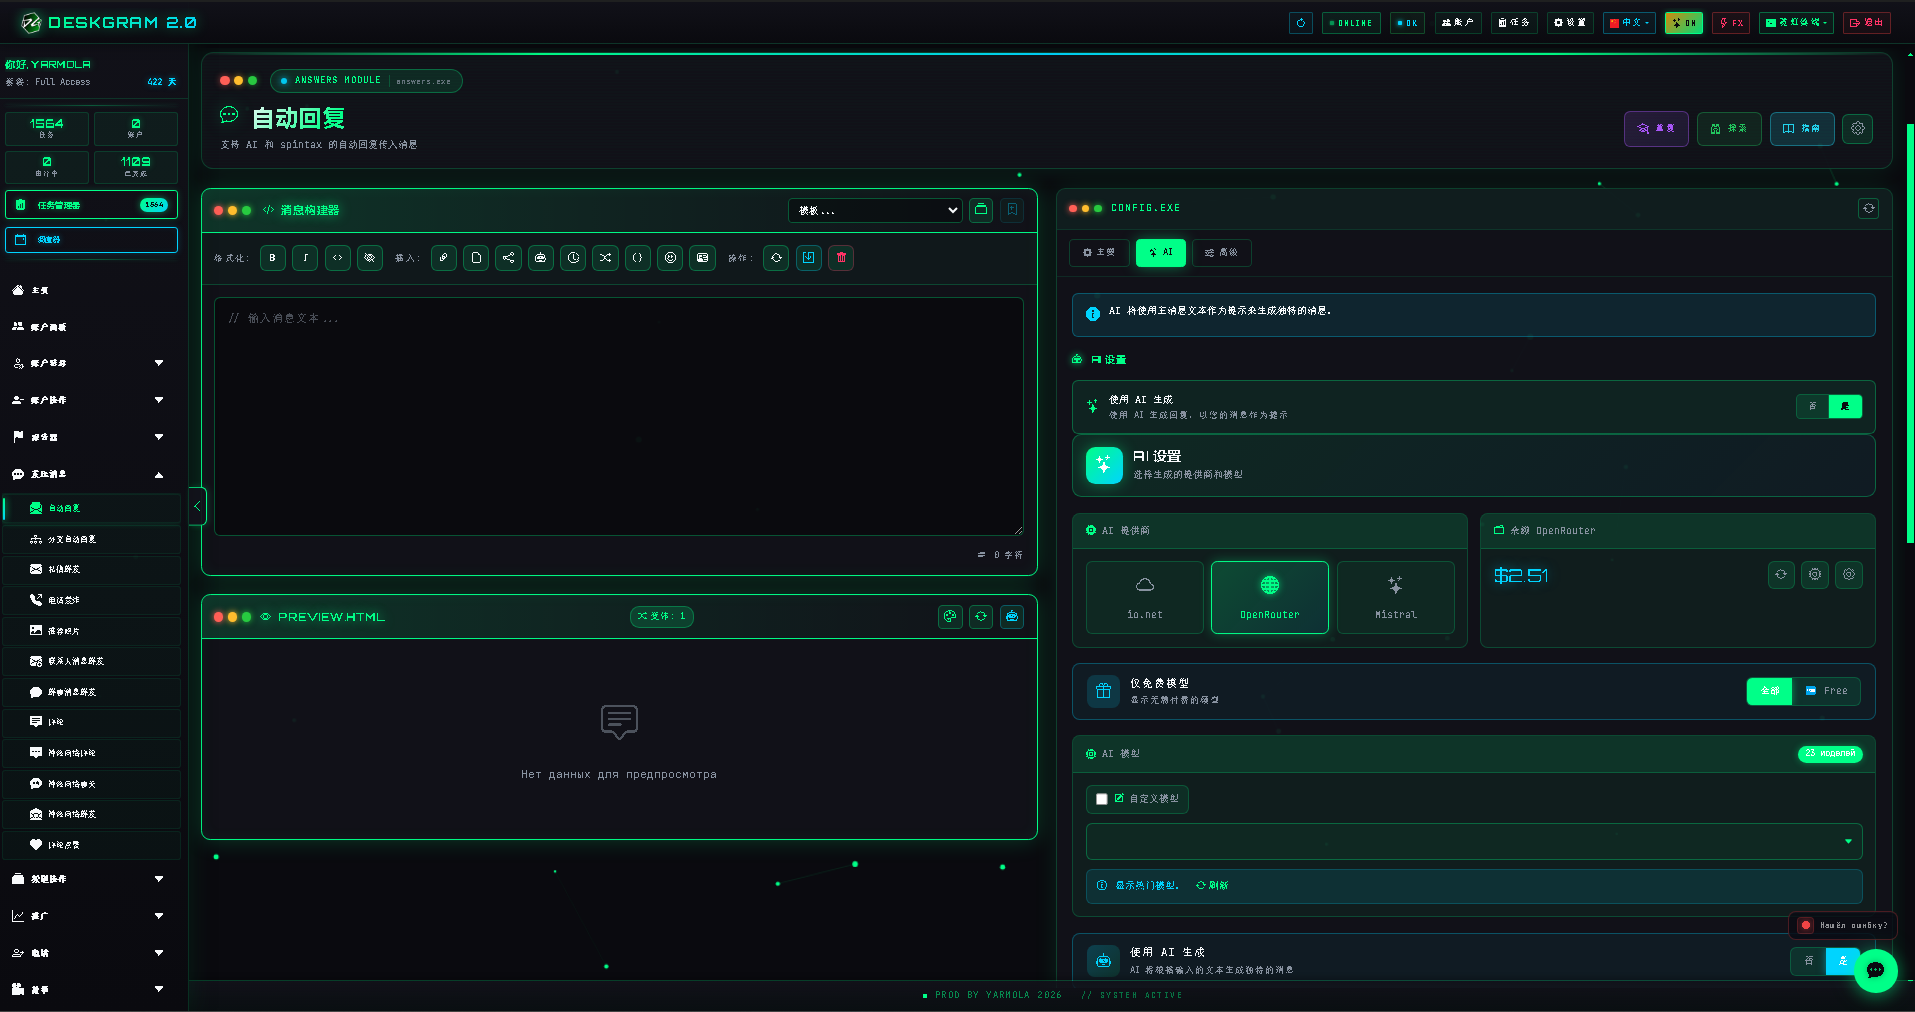Click the red trash icon to clear the message

tap(841, 258)
